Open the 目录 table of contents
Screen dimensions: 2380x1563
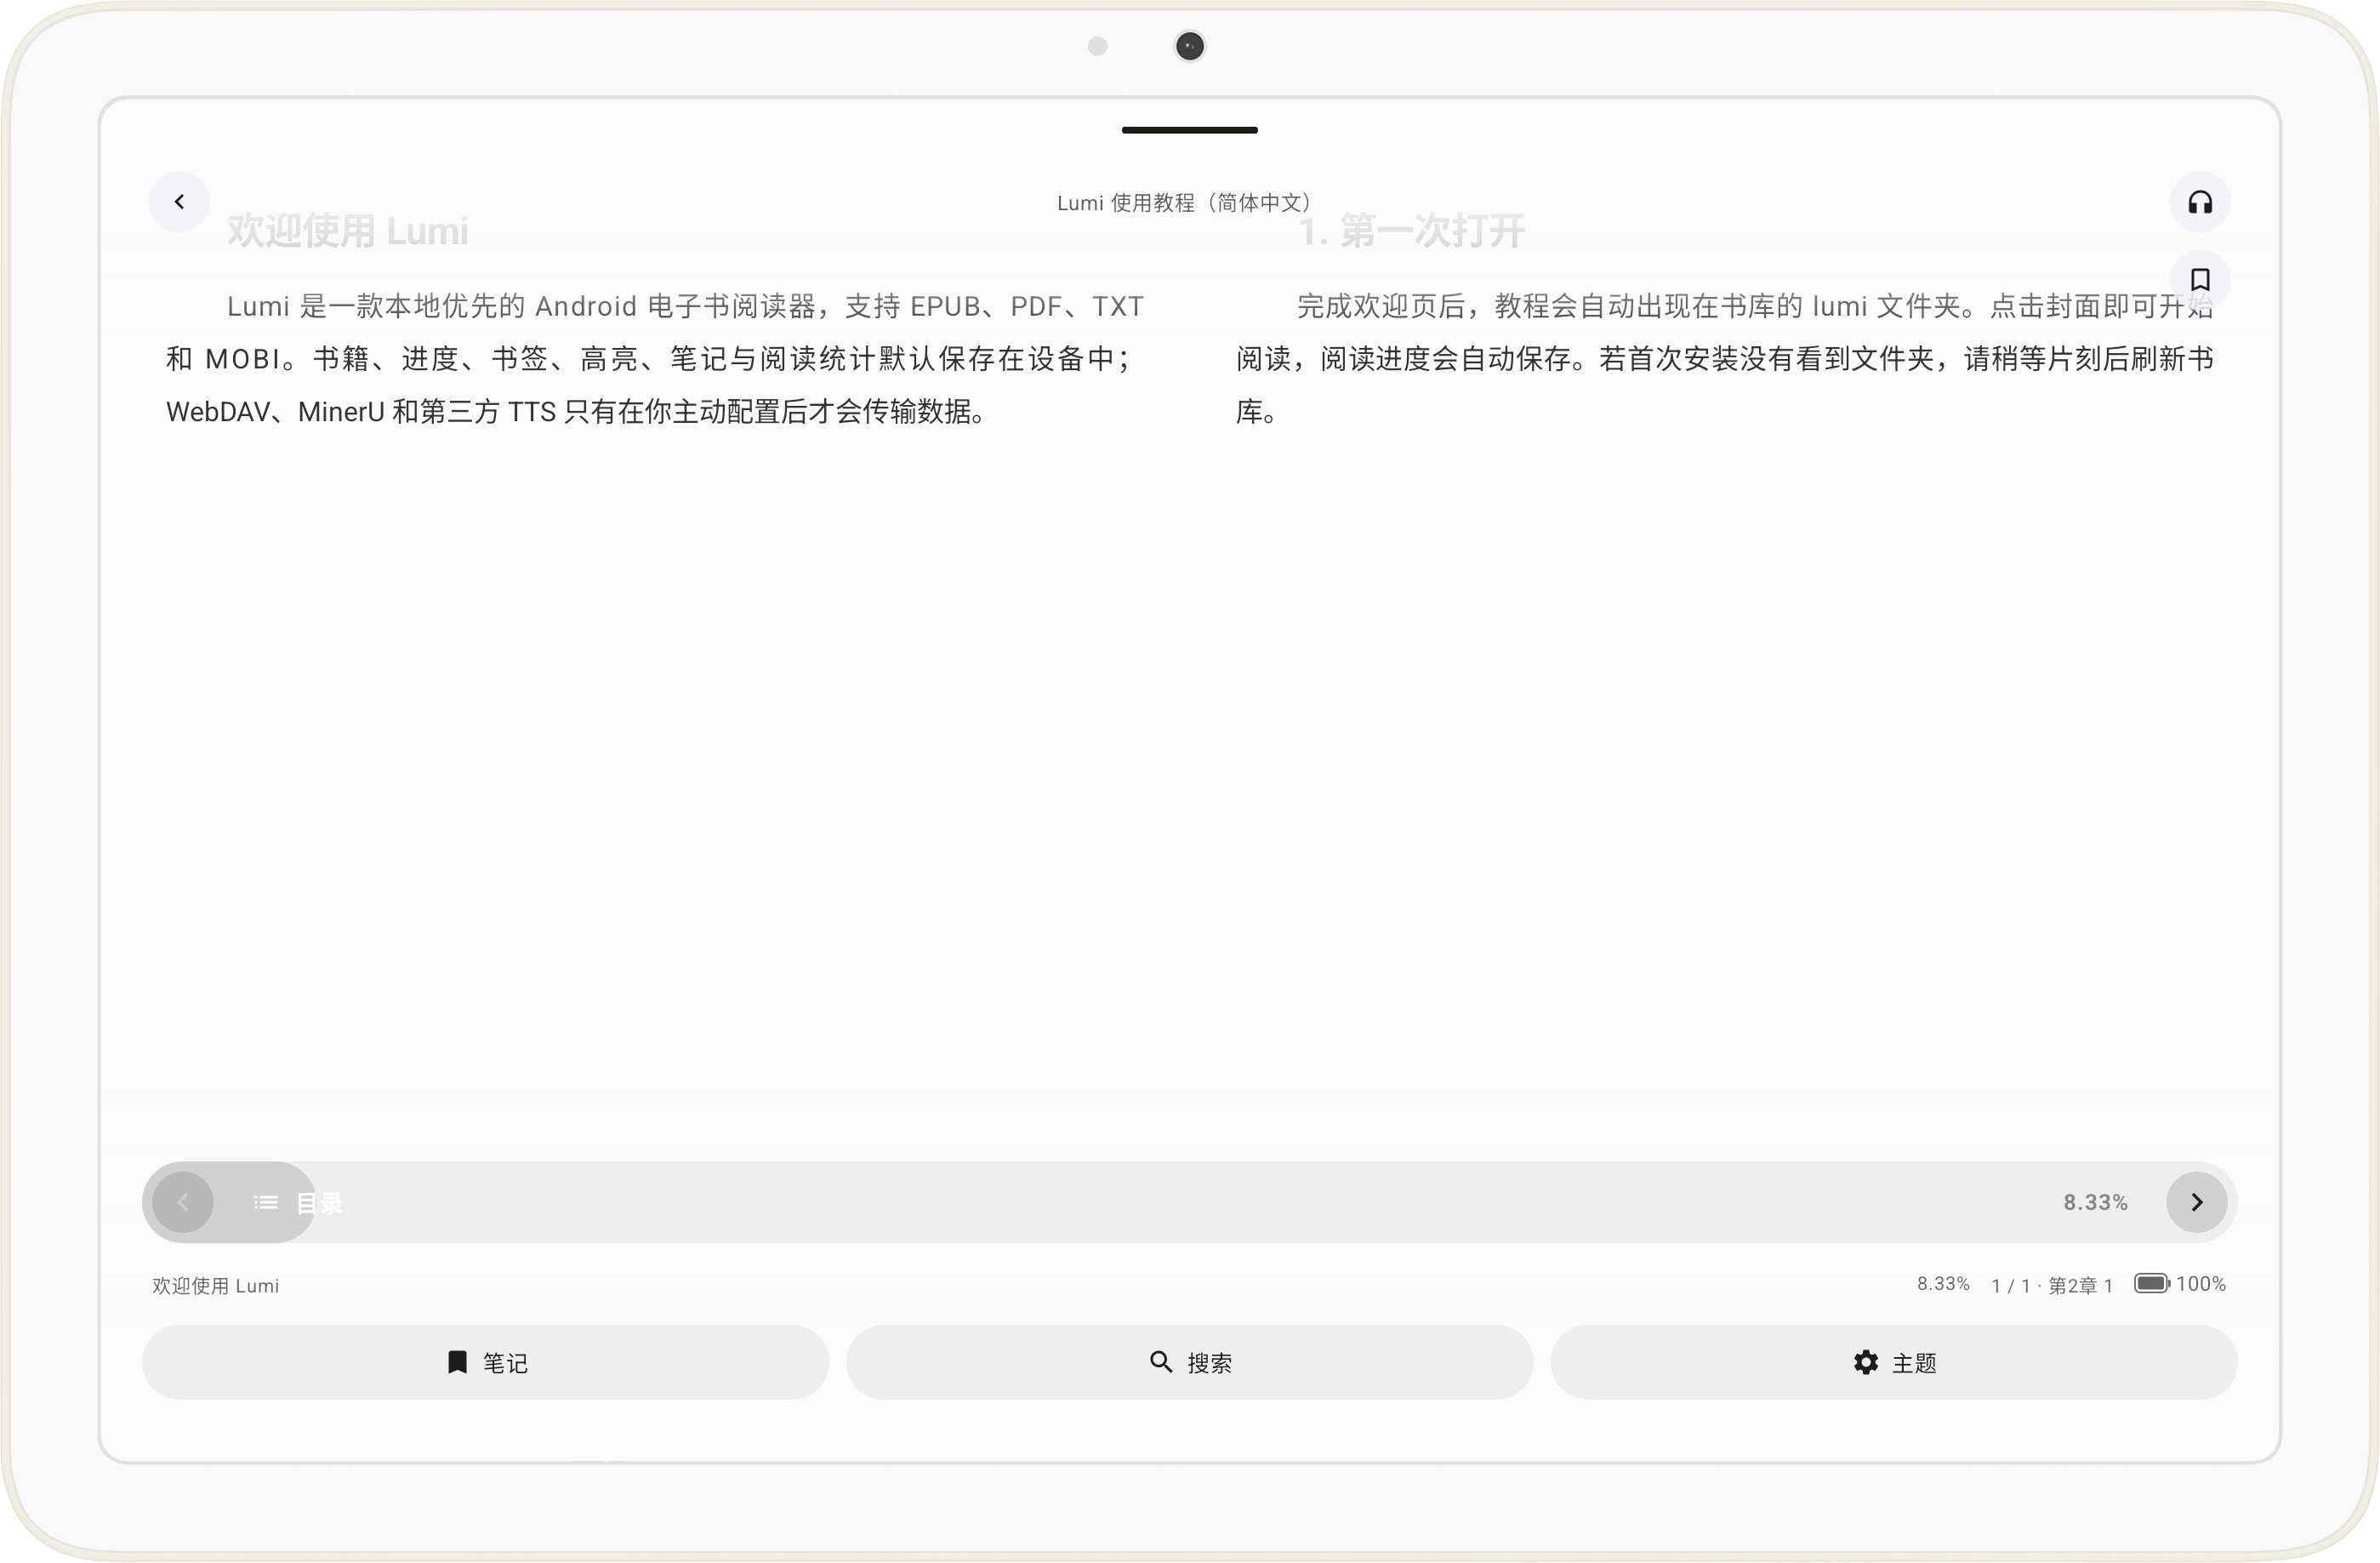[x=298, y=1203]
